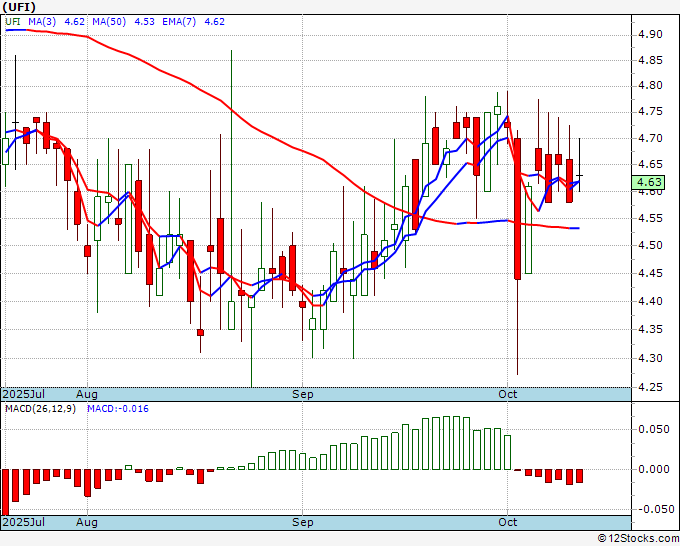Click the MA(50) value 4.53

144,21
